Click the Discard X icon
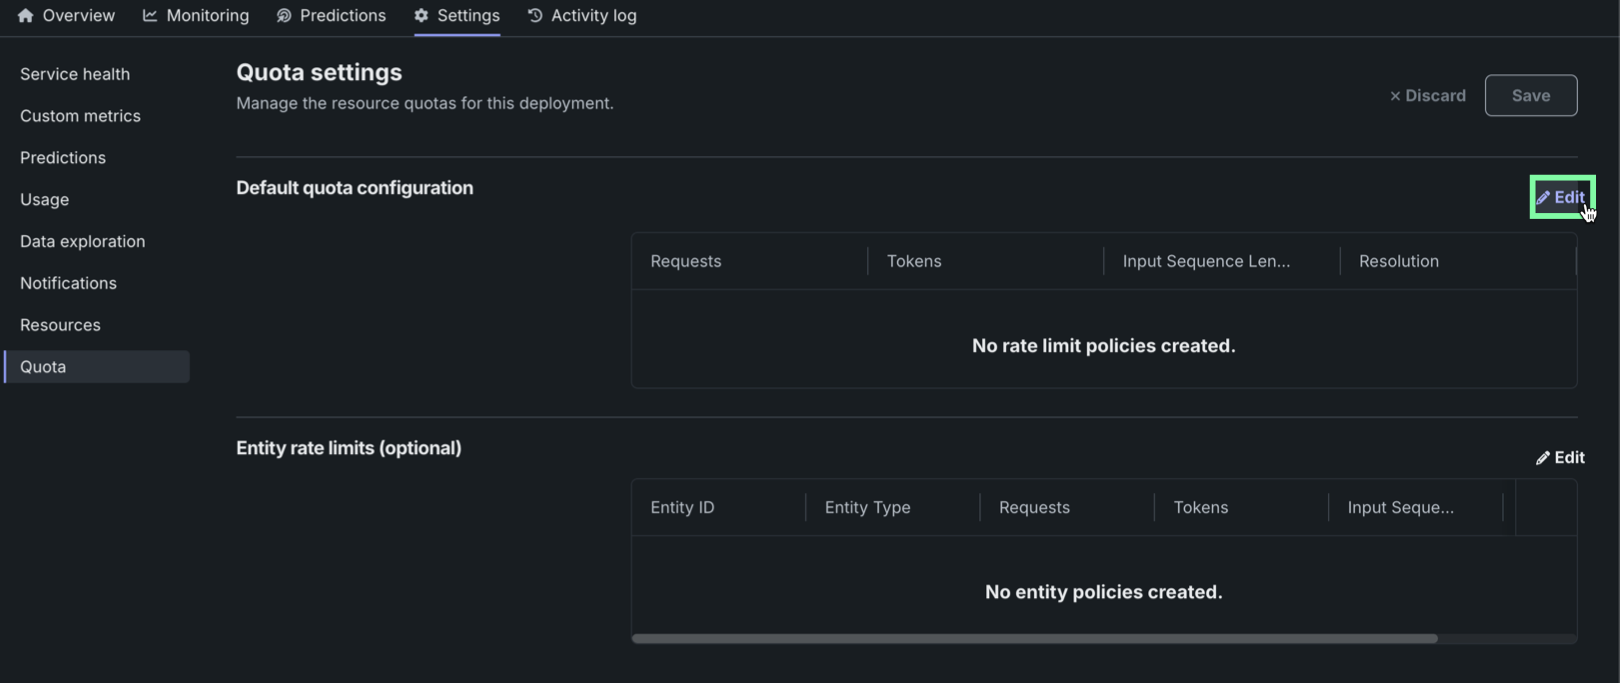The height and width of the screenshot is (683, 1620). [x=1395, y=96]
